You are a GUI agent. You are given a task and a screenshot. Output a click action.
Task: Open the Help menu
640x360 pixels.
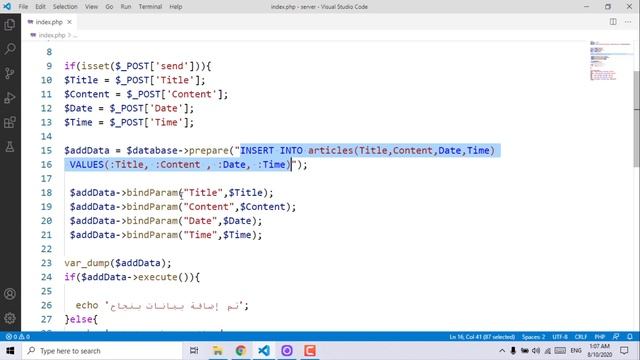176,7
